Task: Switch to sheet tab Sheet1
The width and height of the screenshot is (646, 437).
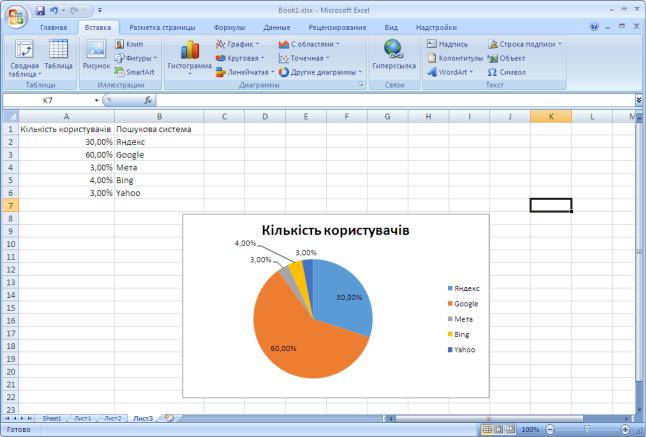Action: [52, 418]
